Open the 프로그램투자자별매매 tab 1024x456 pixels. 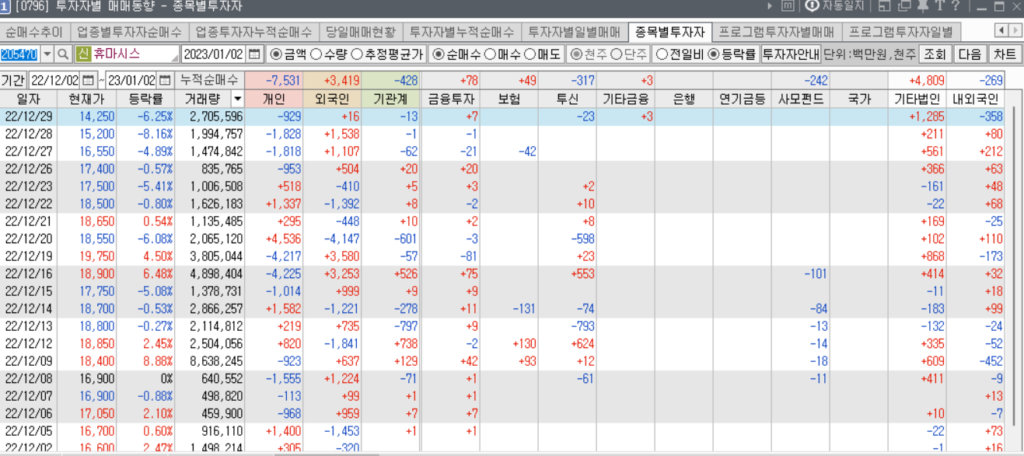pyautogui.click(x=779, y=31)
